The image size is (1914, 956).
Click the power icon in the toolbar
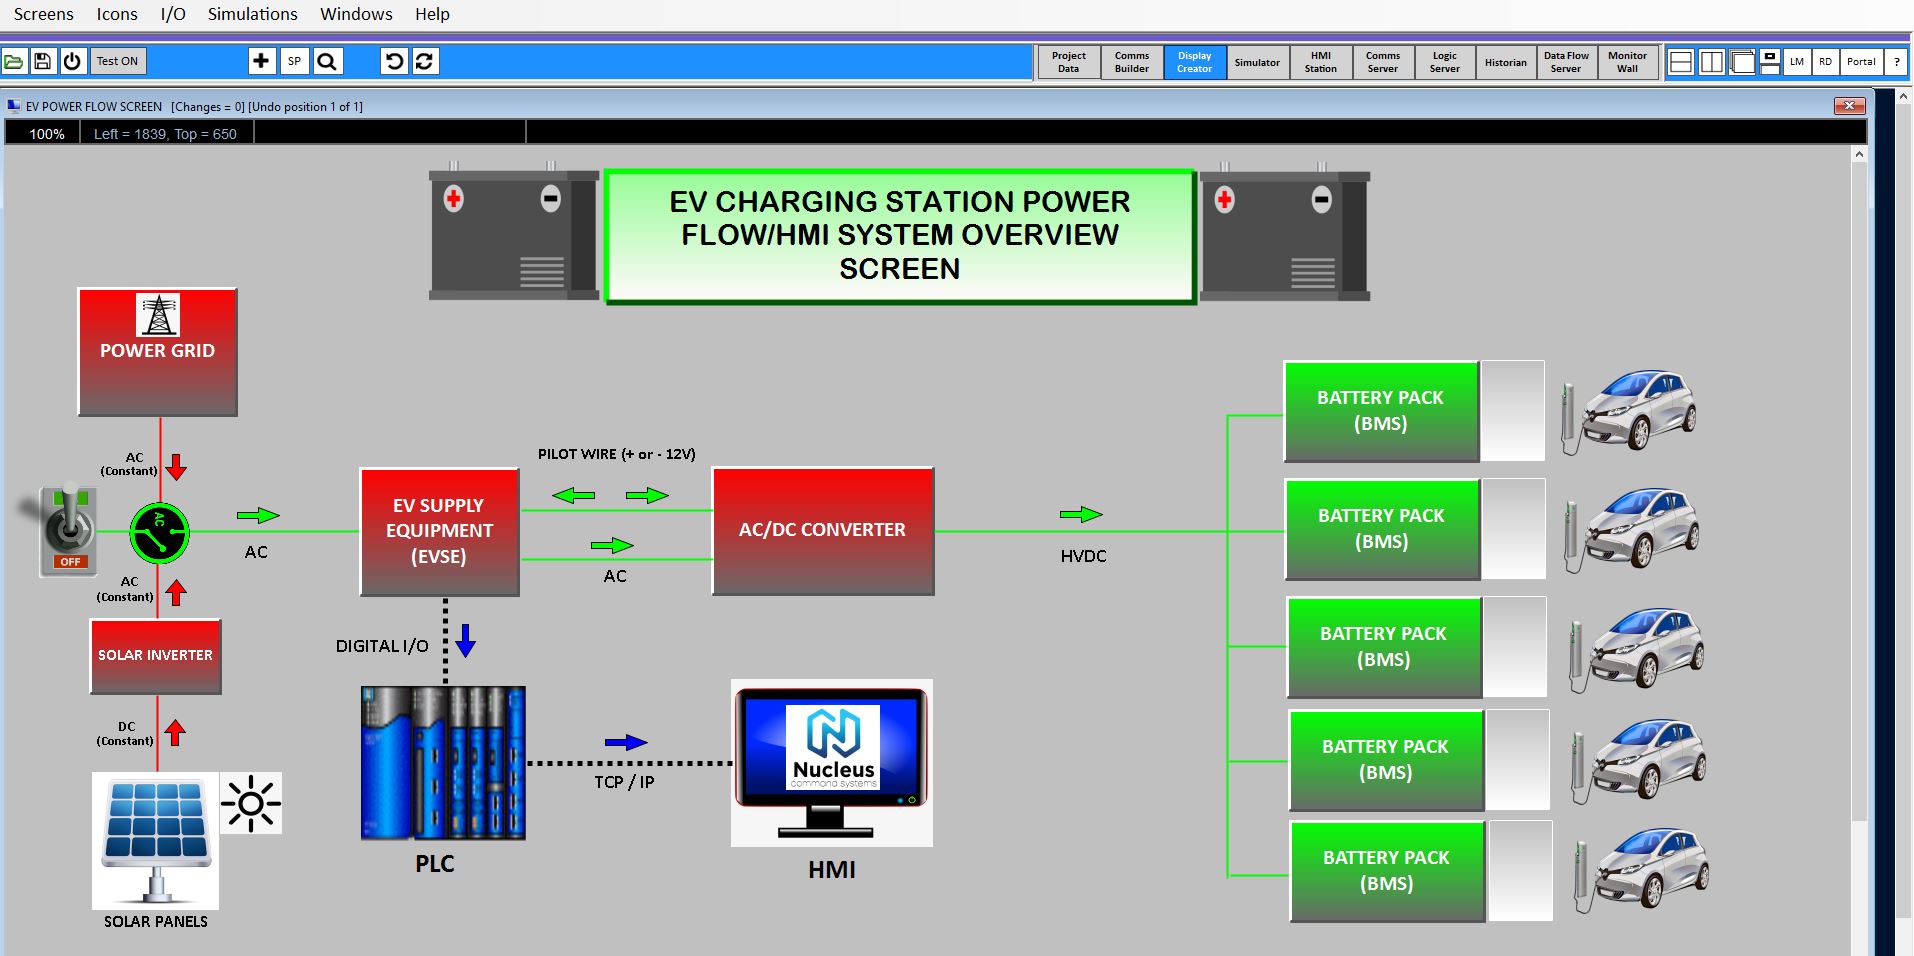tap(71, 61)
